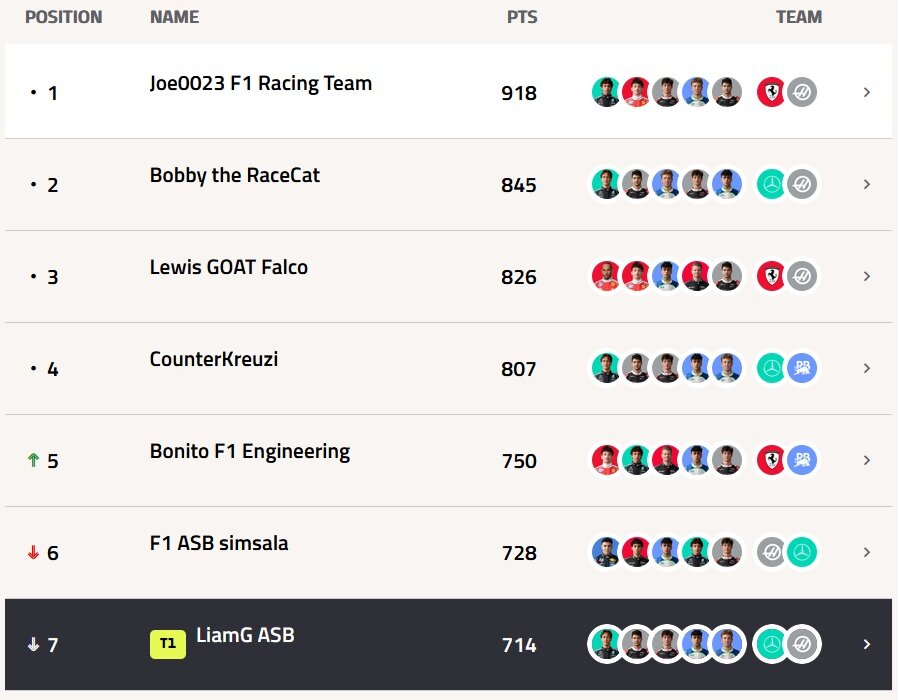Click the POSITION column header
The width and height of the screenshot is (898, 700).
tap(64, 17)
